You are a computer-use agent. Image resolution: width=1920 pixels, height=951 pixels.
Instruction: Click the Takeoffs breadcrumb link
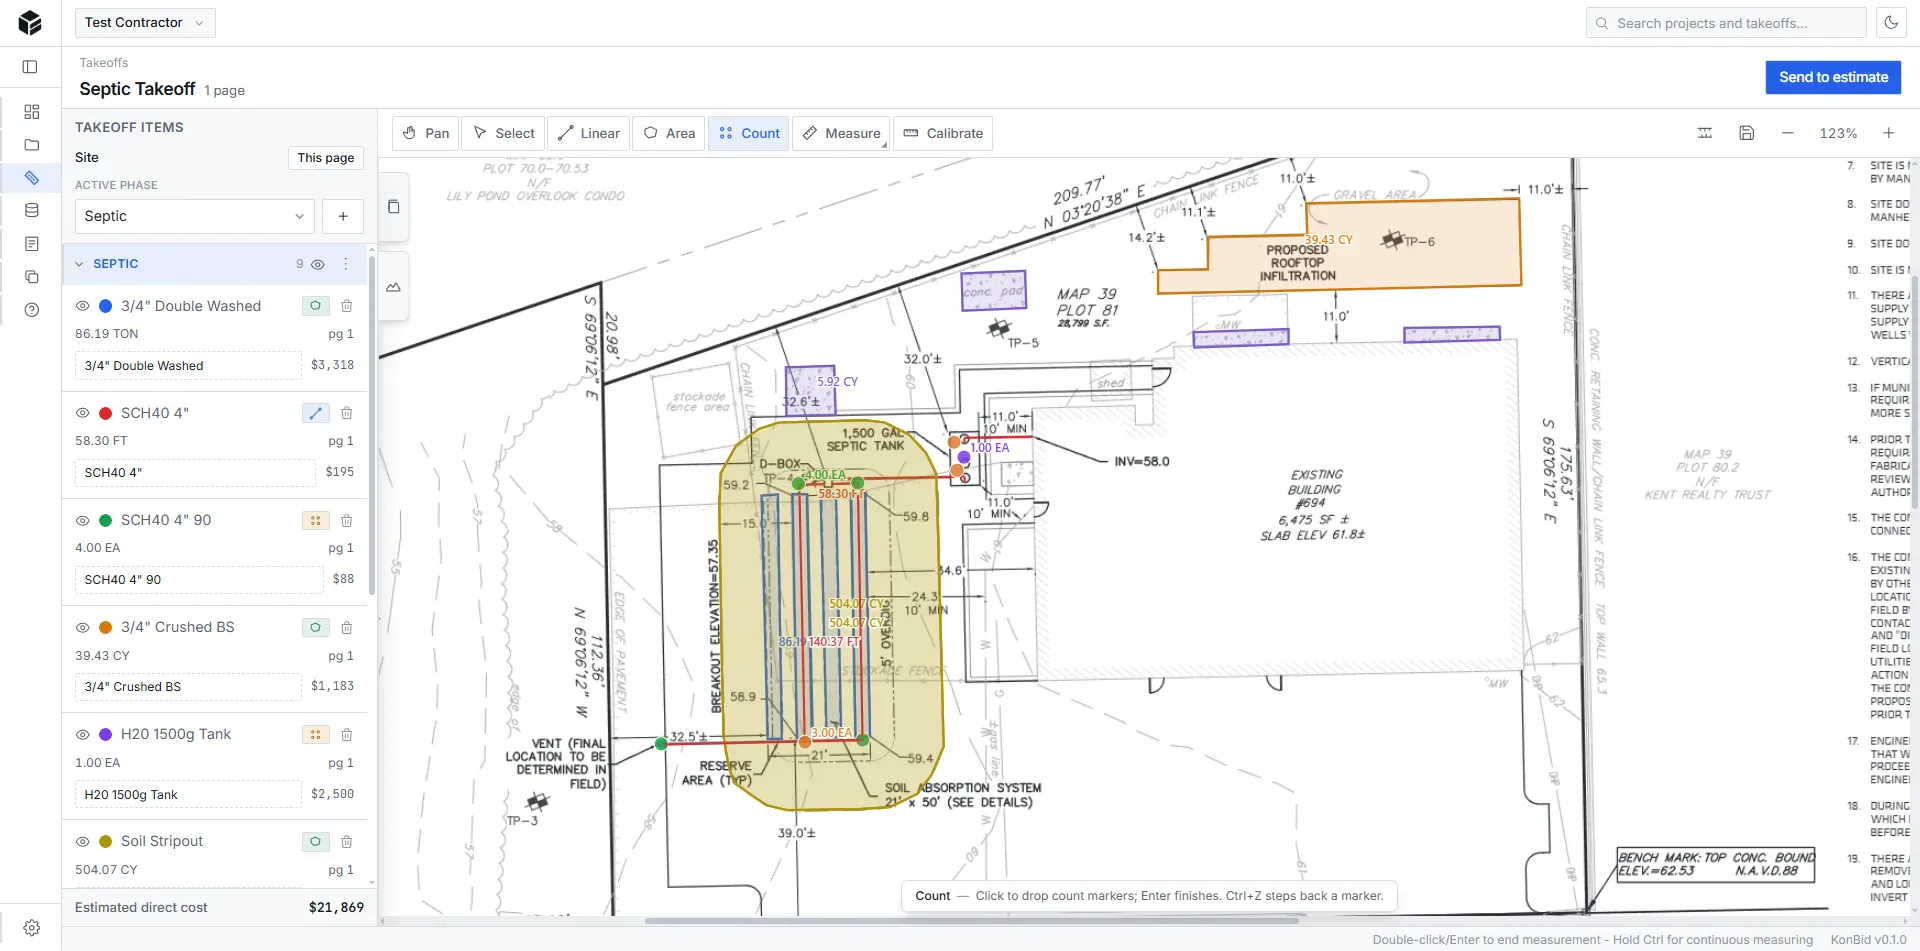(104, 63)
